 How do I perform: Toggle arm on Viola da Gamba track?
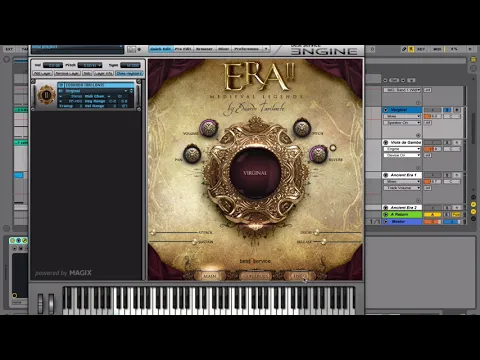coord(457,142)
